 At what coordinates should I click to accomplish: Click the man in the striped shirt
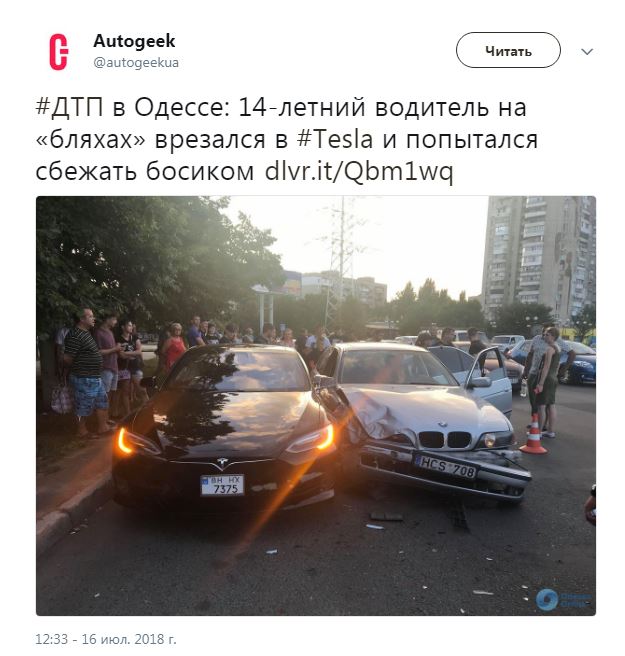click(85, 372)
